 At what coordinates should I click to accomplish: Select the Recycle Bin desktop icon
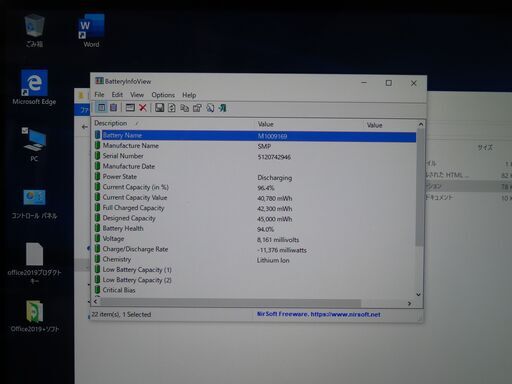[x=34, y=31]
